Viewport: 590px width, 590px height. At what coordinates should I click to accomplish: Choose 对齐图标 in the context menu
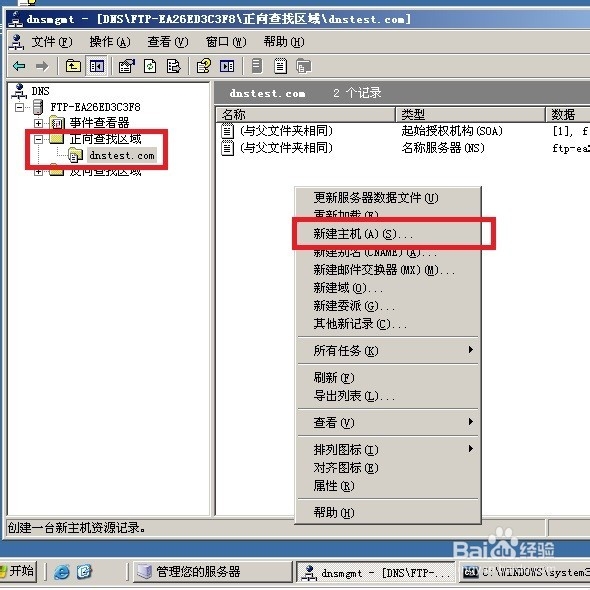(x=388, y=468)
